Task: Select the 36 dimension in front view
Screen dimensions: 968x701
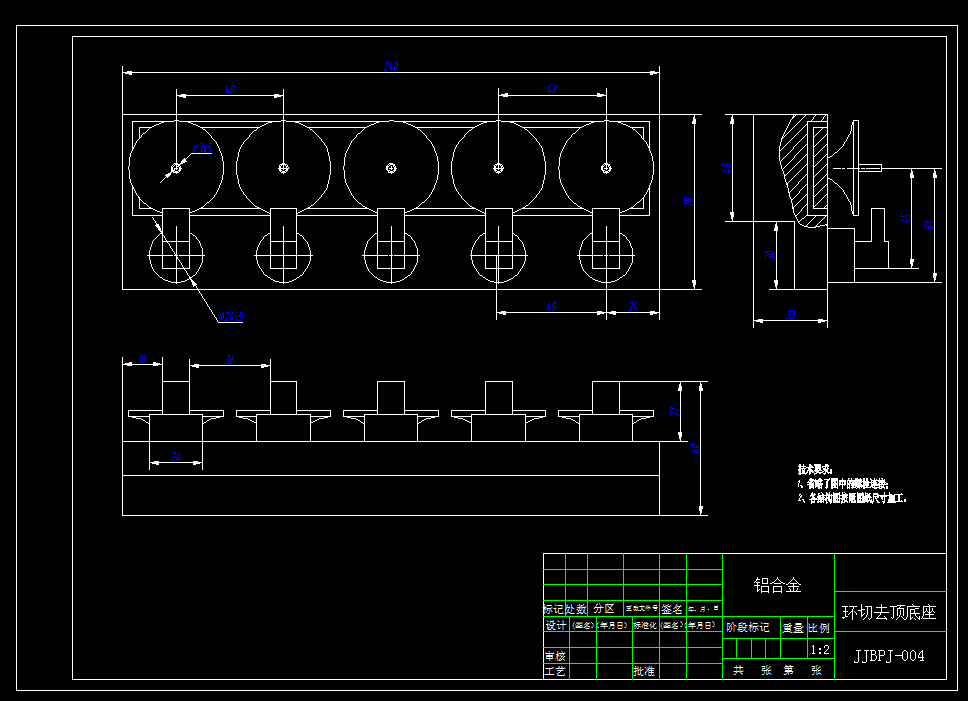Action: tap(230, 359)
